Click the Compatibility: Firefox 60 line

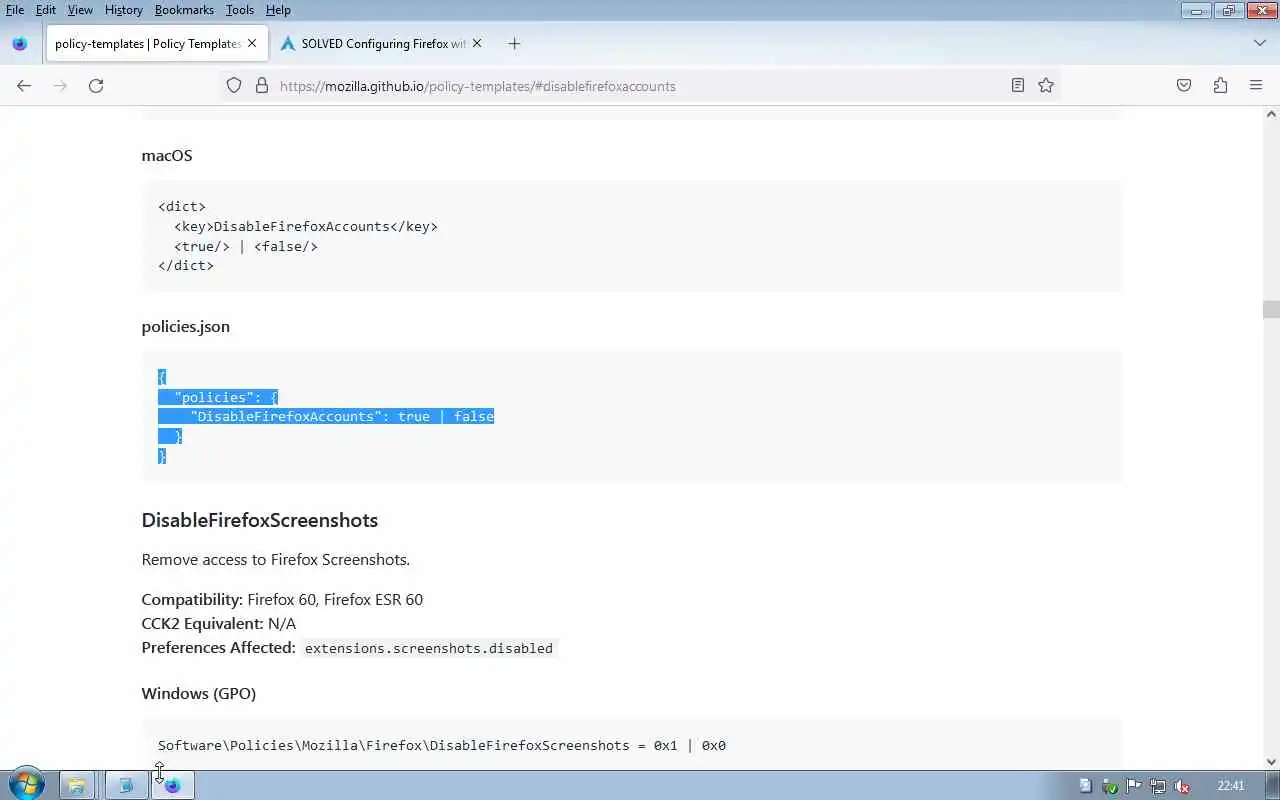282,599
